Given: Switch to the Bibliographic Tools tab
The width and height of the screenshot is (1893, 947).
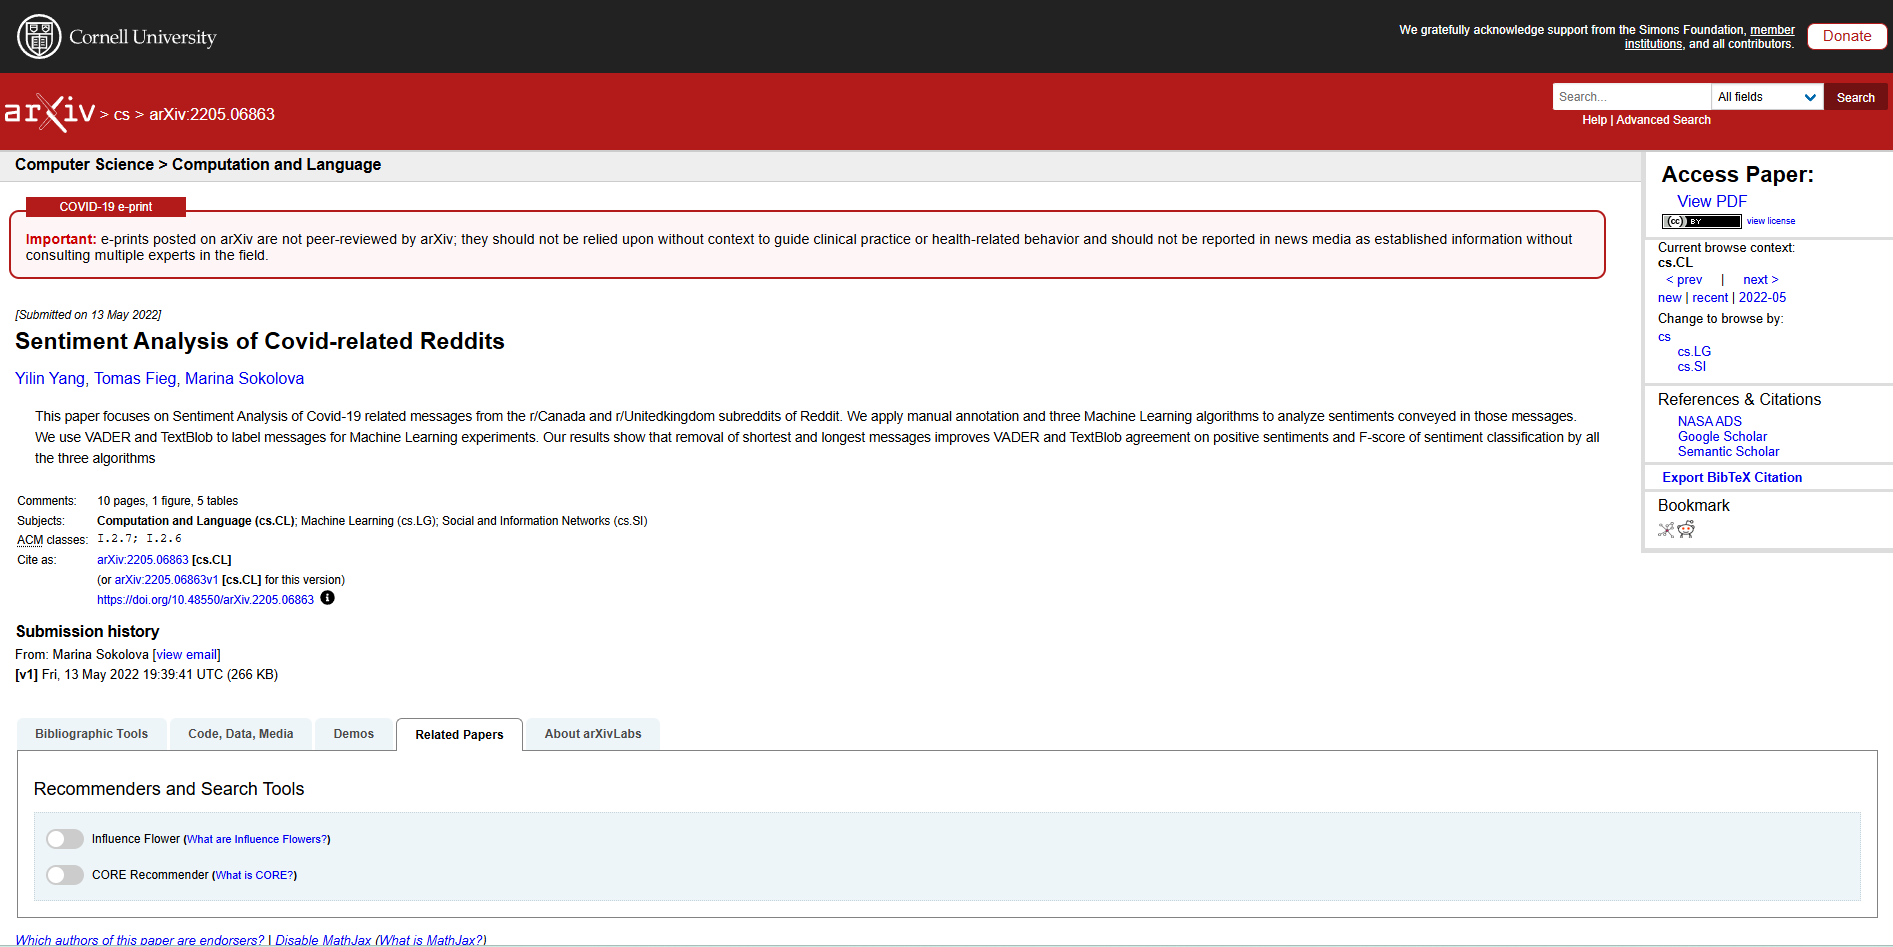Looking at the screenshot, I should click(91, 733).
